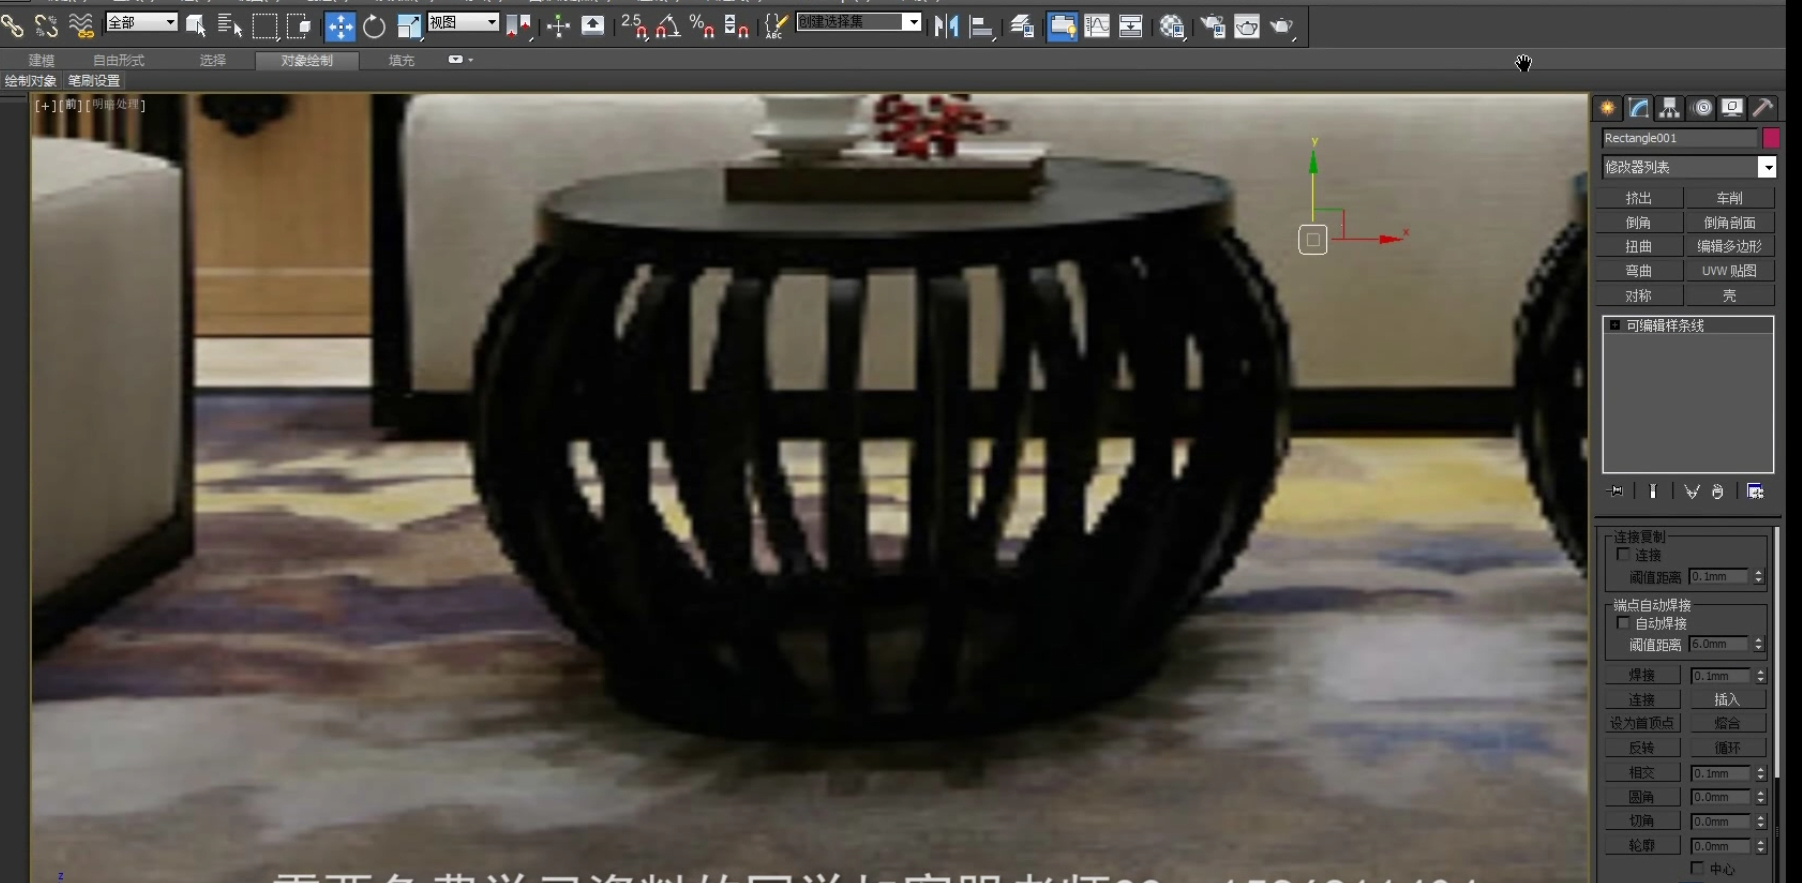
Task: Toggle the Spinner Snap icon
Action: (736, 26)
